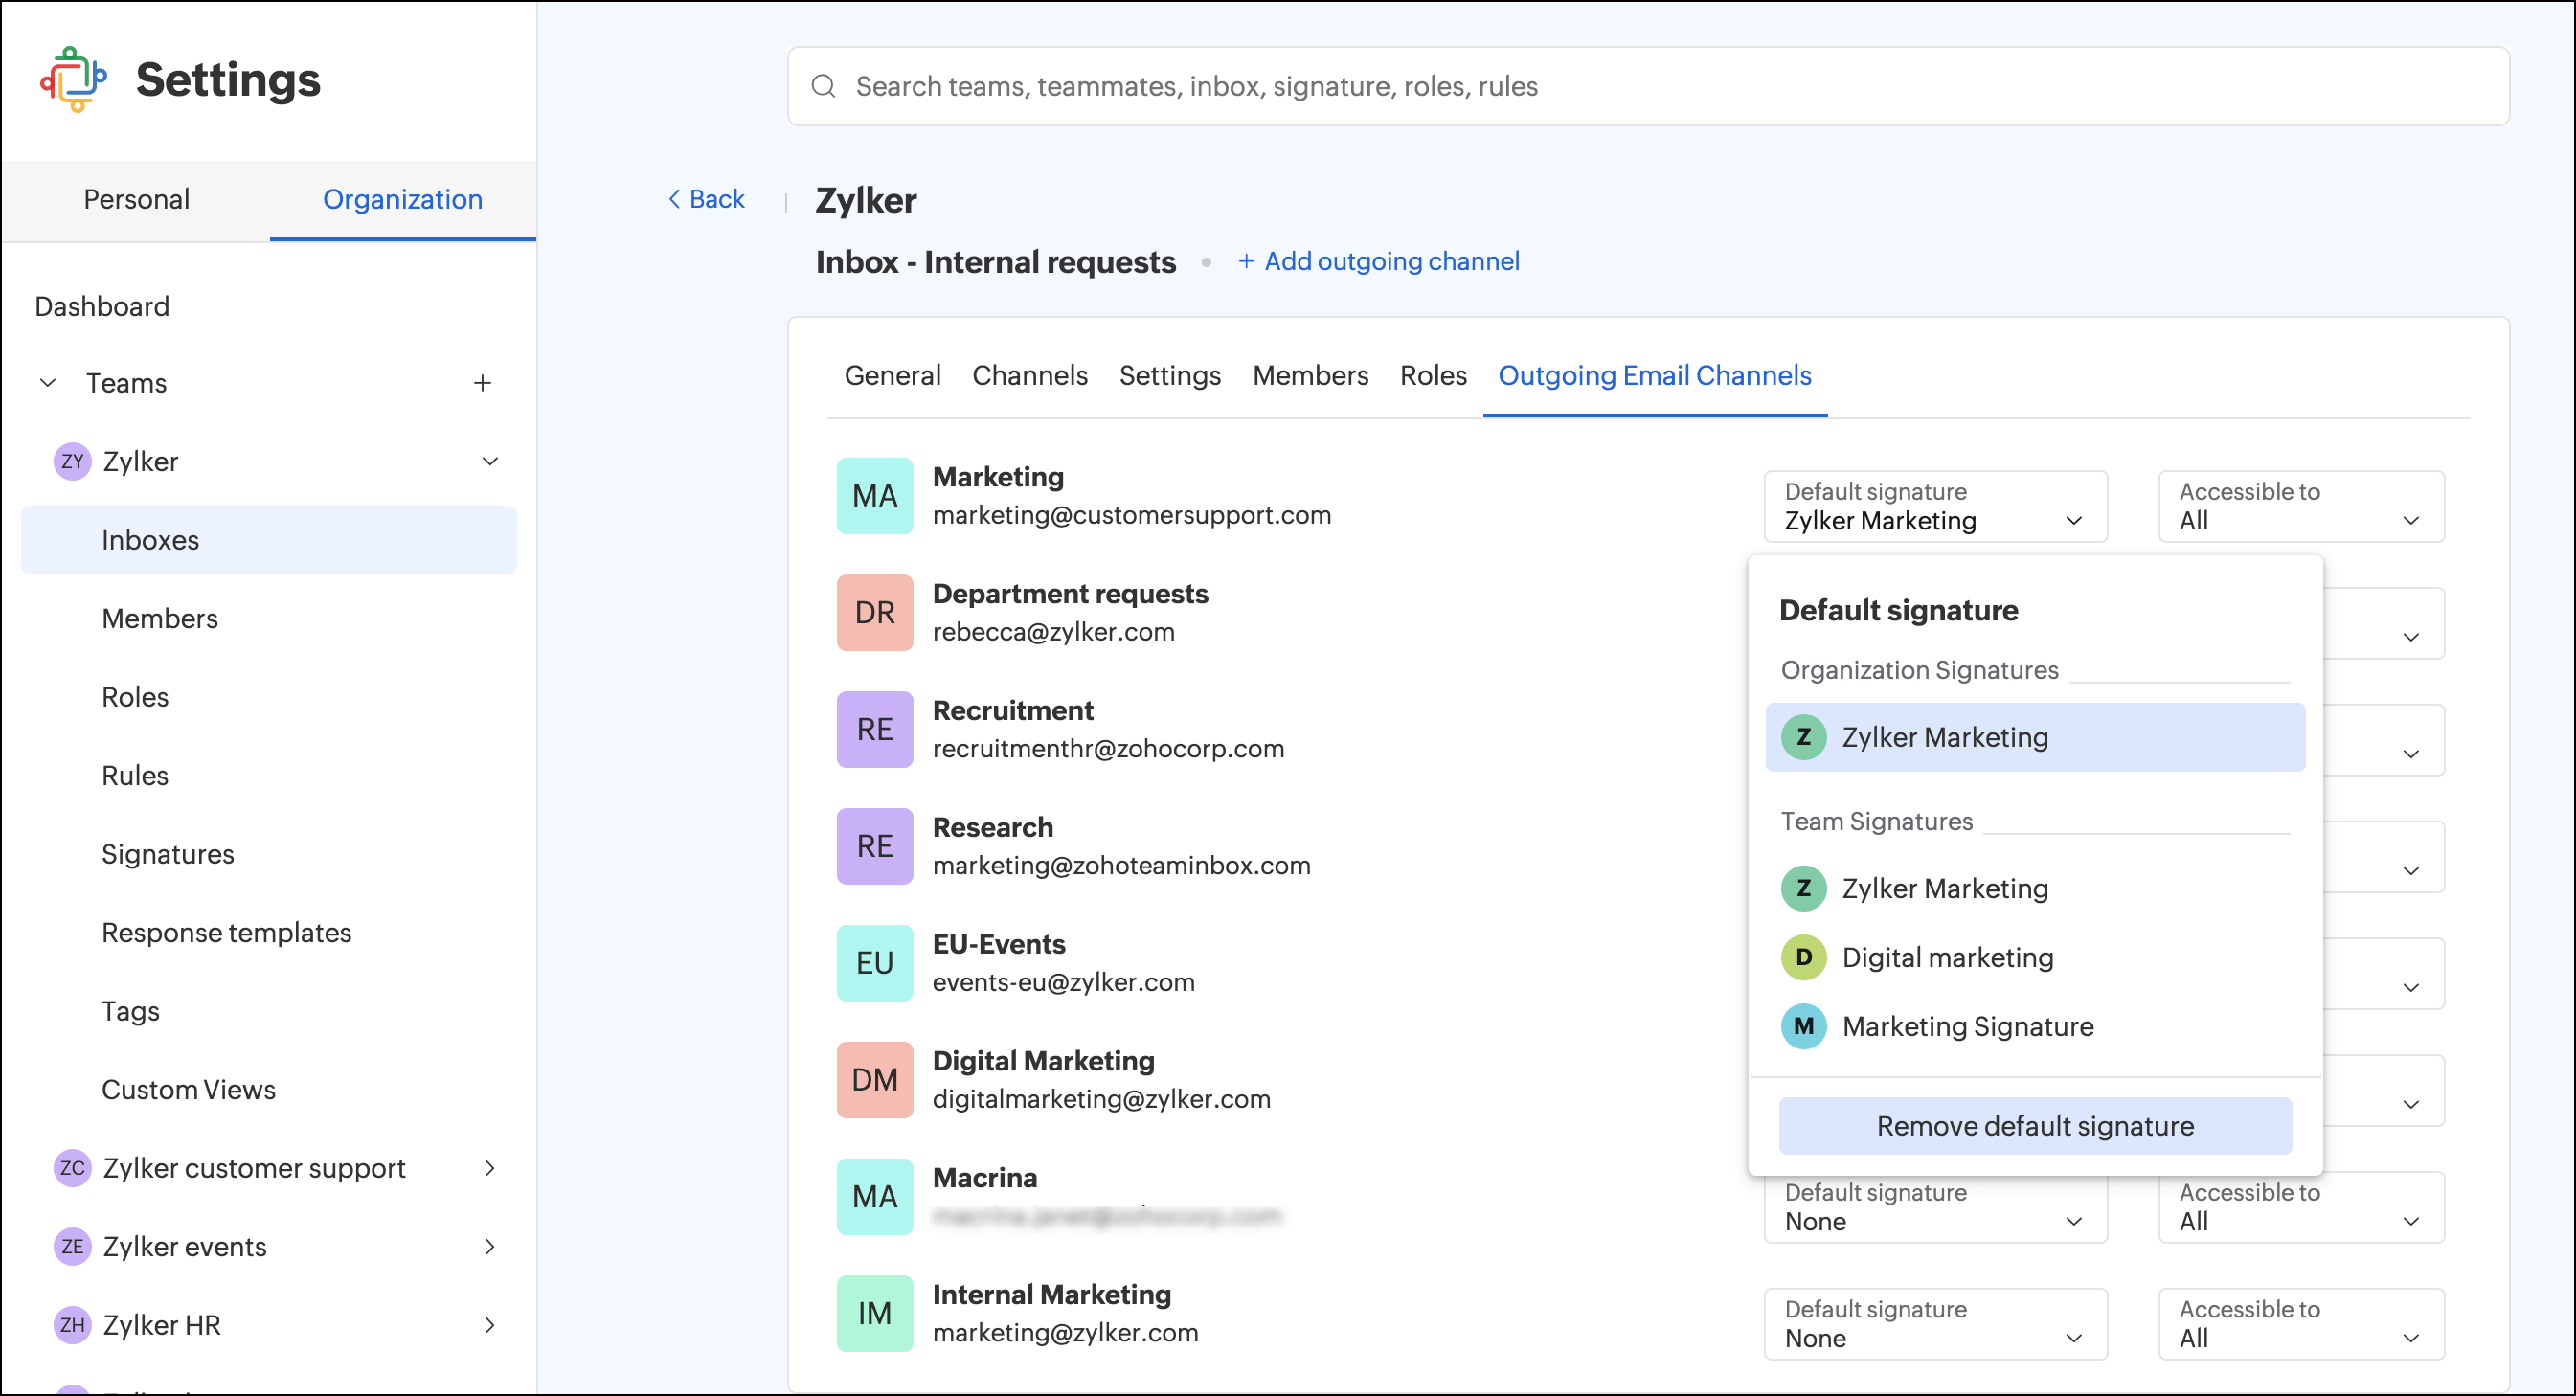Open the General tab

coord(893,375)
